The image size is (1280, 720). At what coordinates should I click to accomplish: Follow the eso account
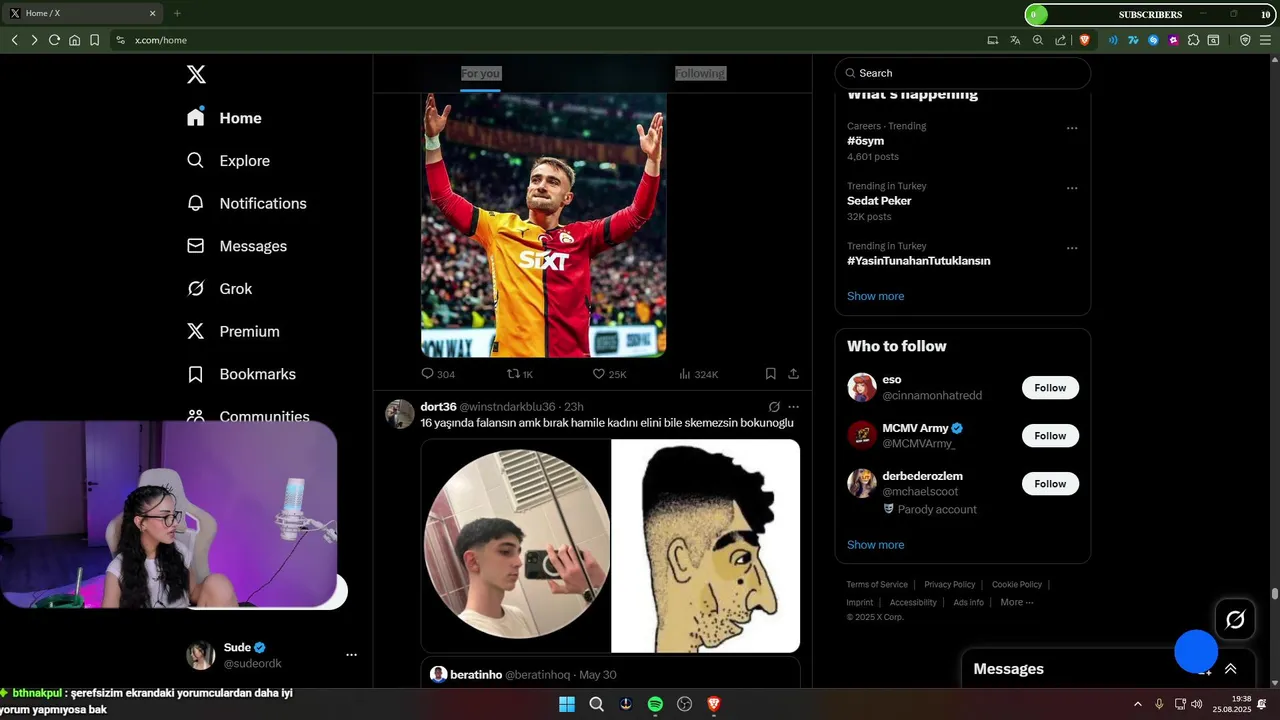point(1050,388)
